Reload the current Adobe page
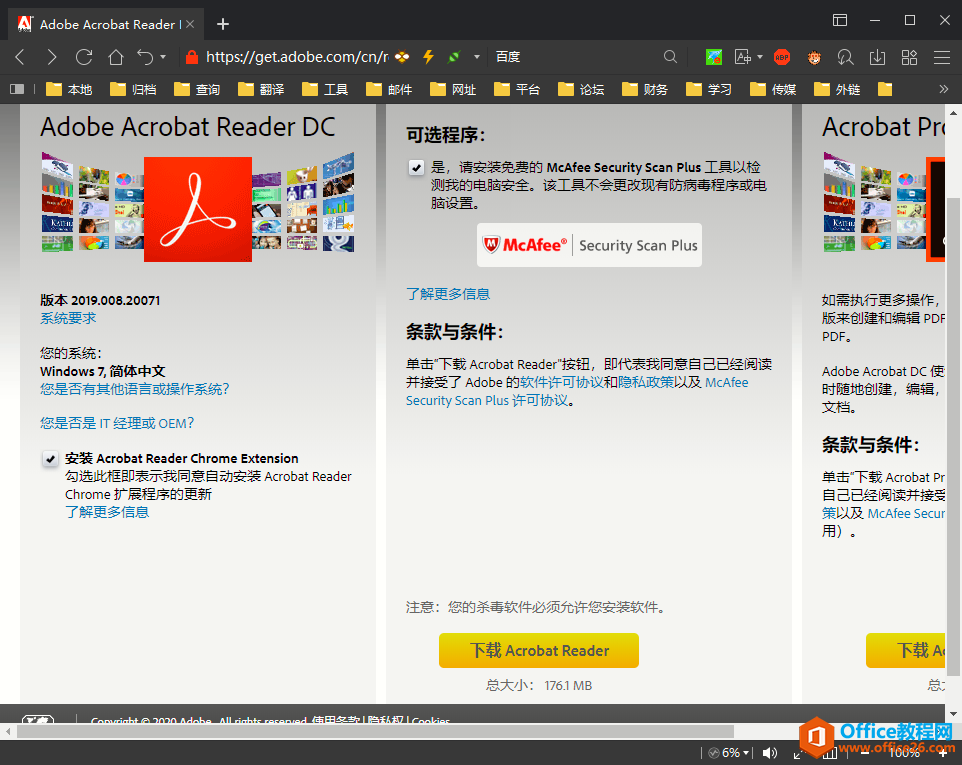Viewport: 962px width, 765px height. tap(84, 57)
